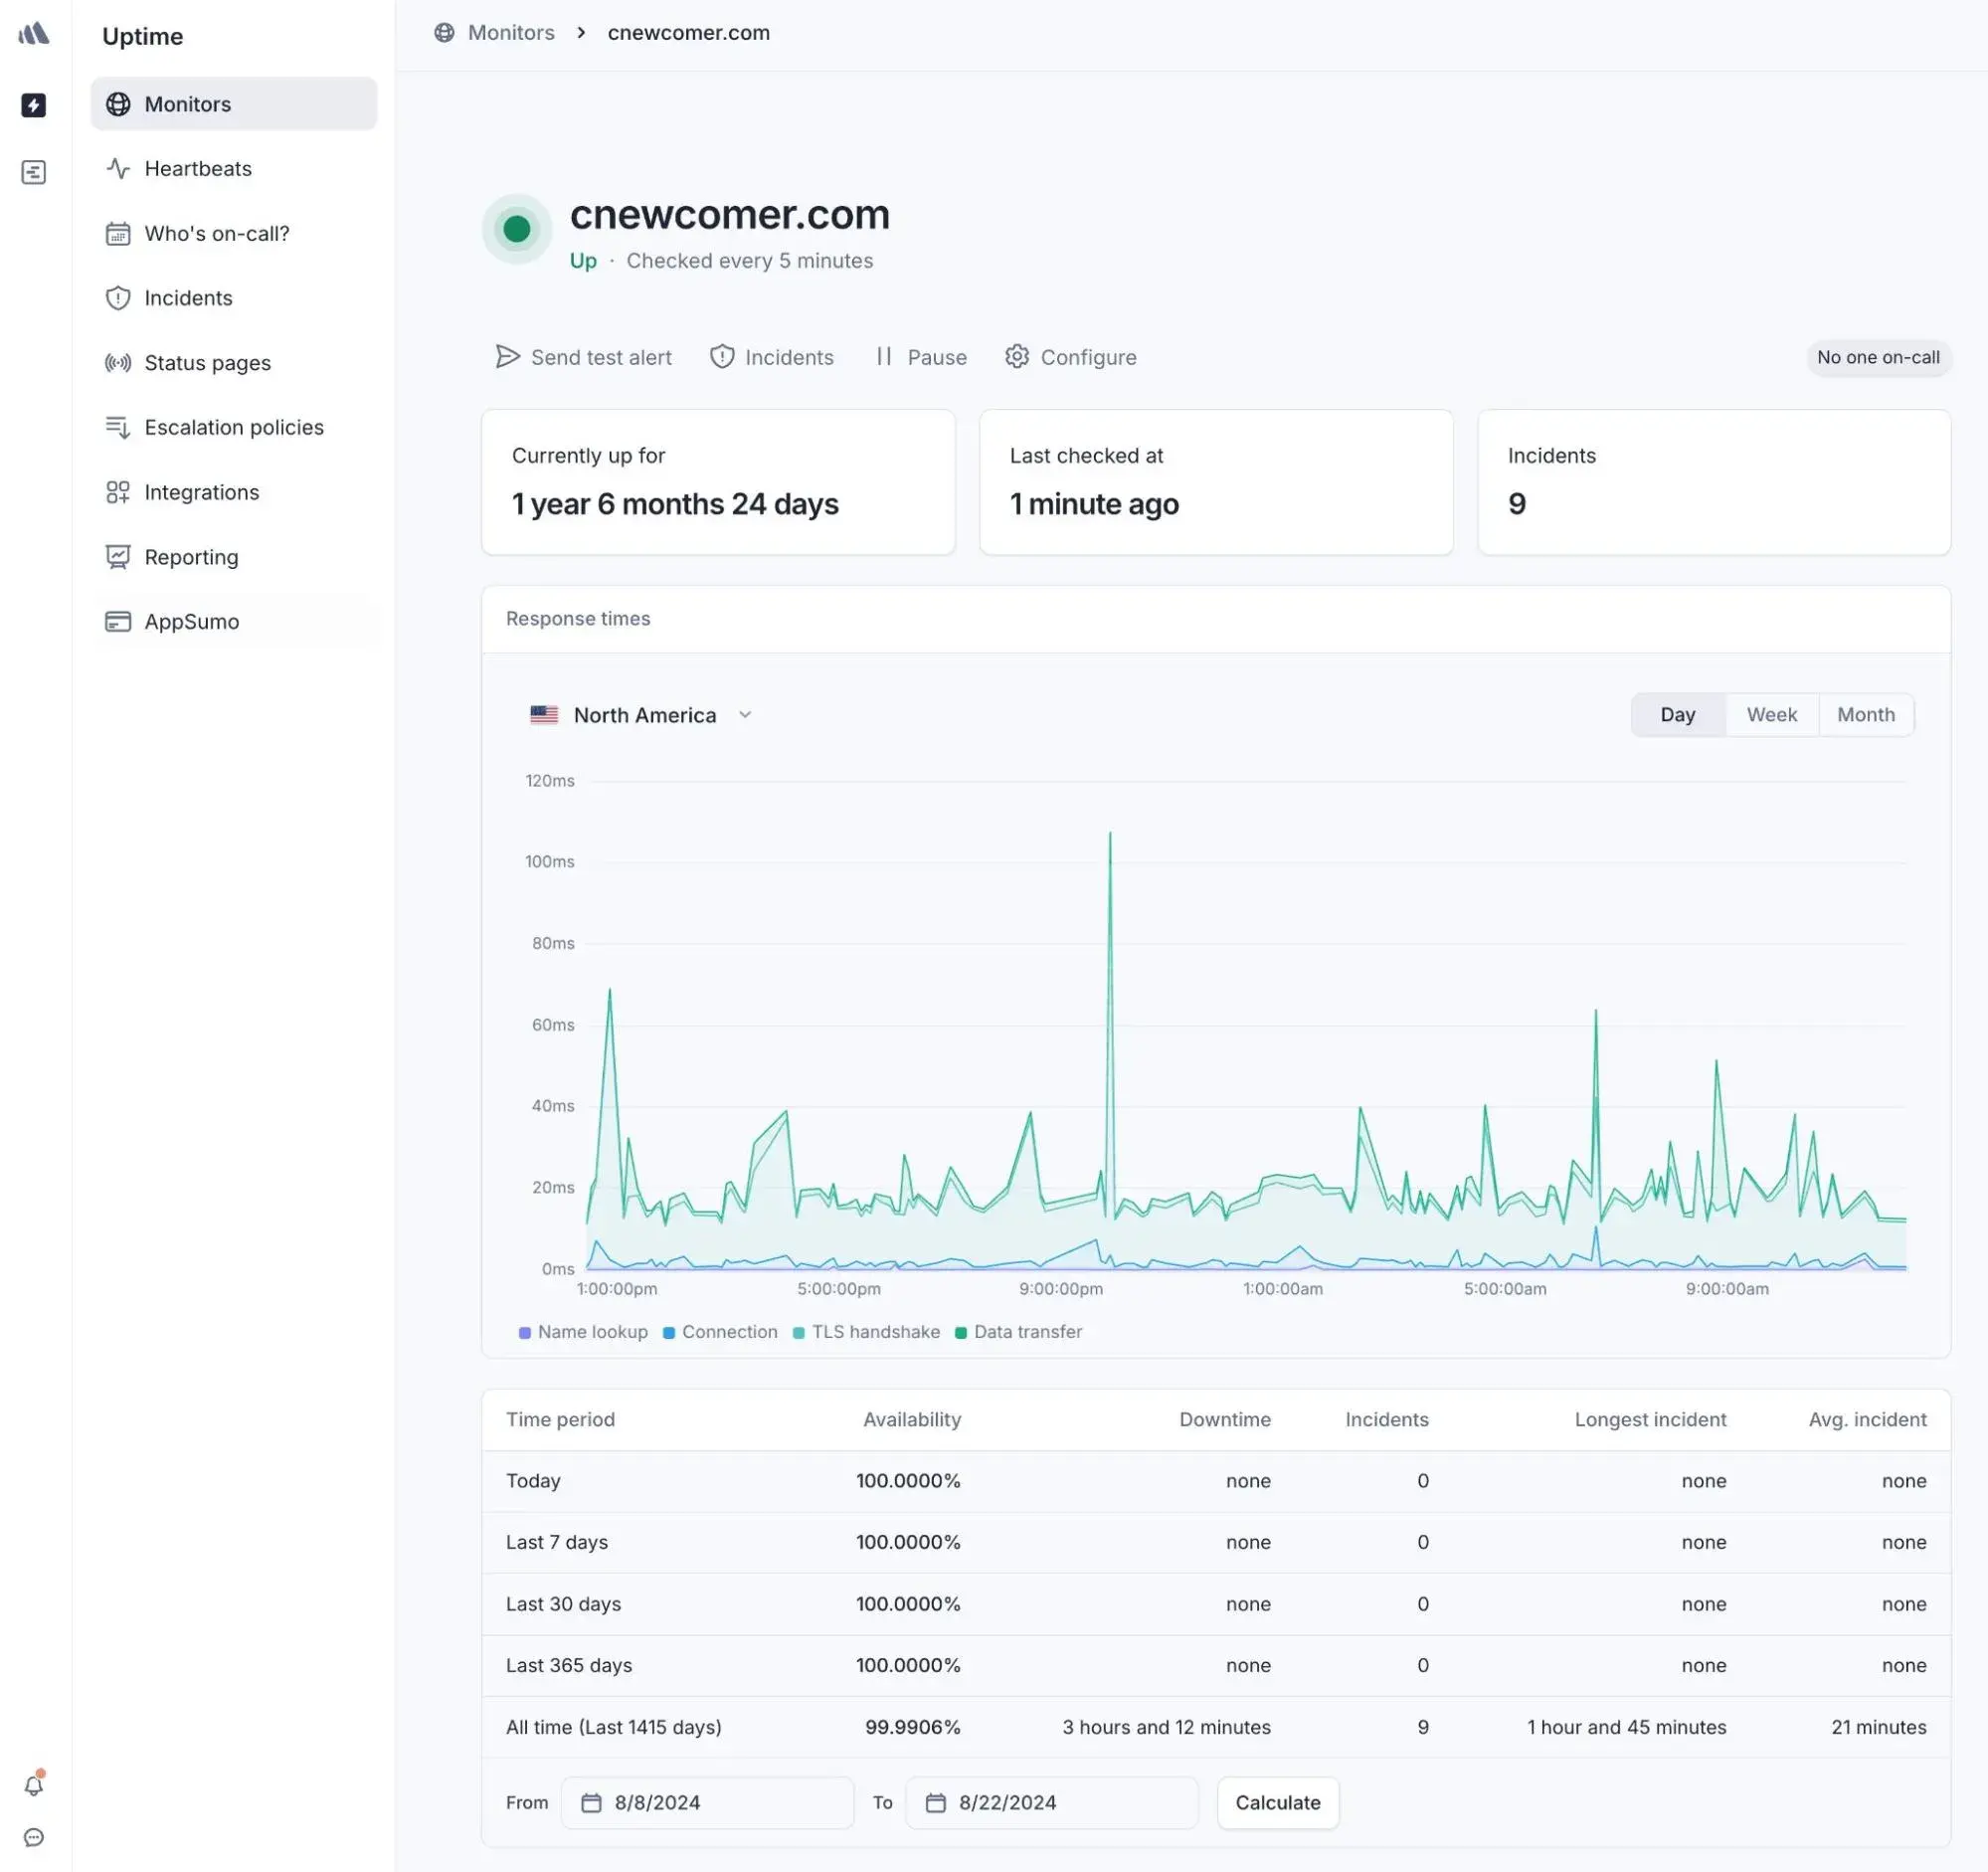Viewport: 1988px width, 1872px height.
Task: Click the Reporting sidebar icon
Action: tap(118, 556)
